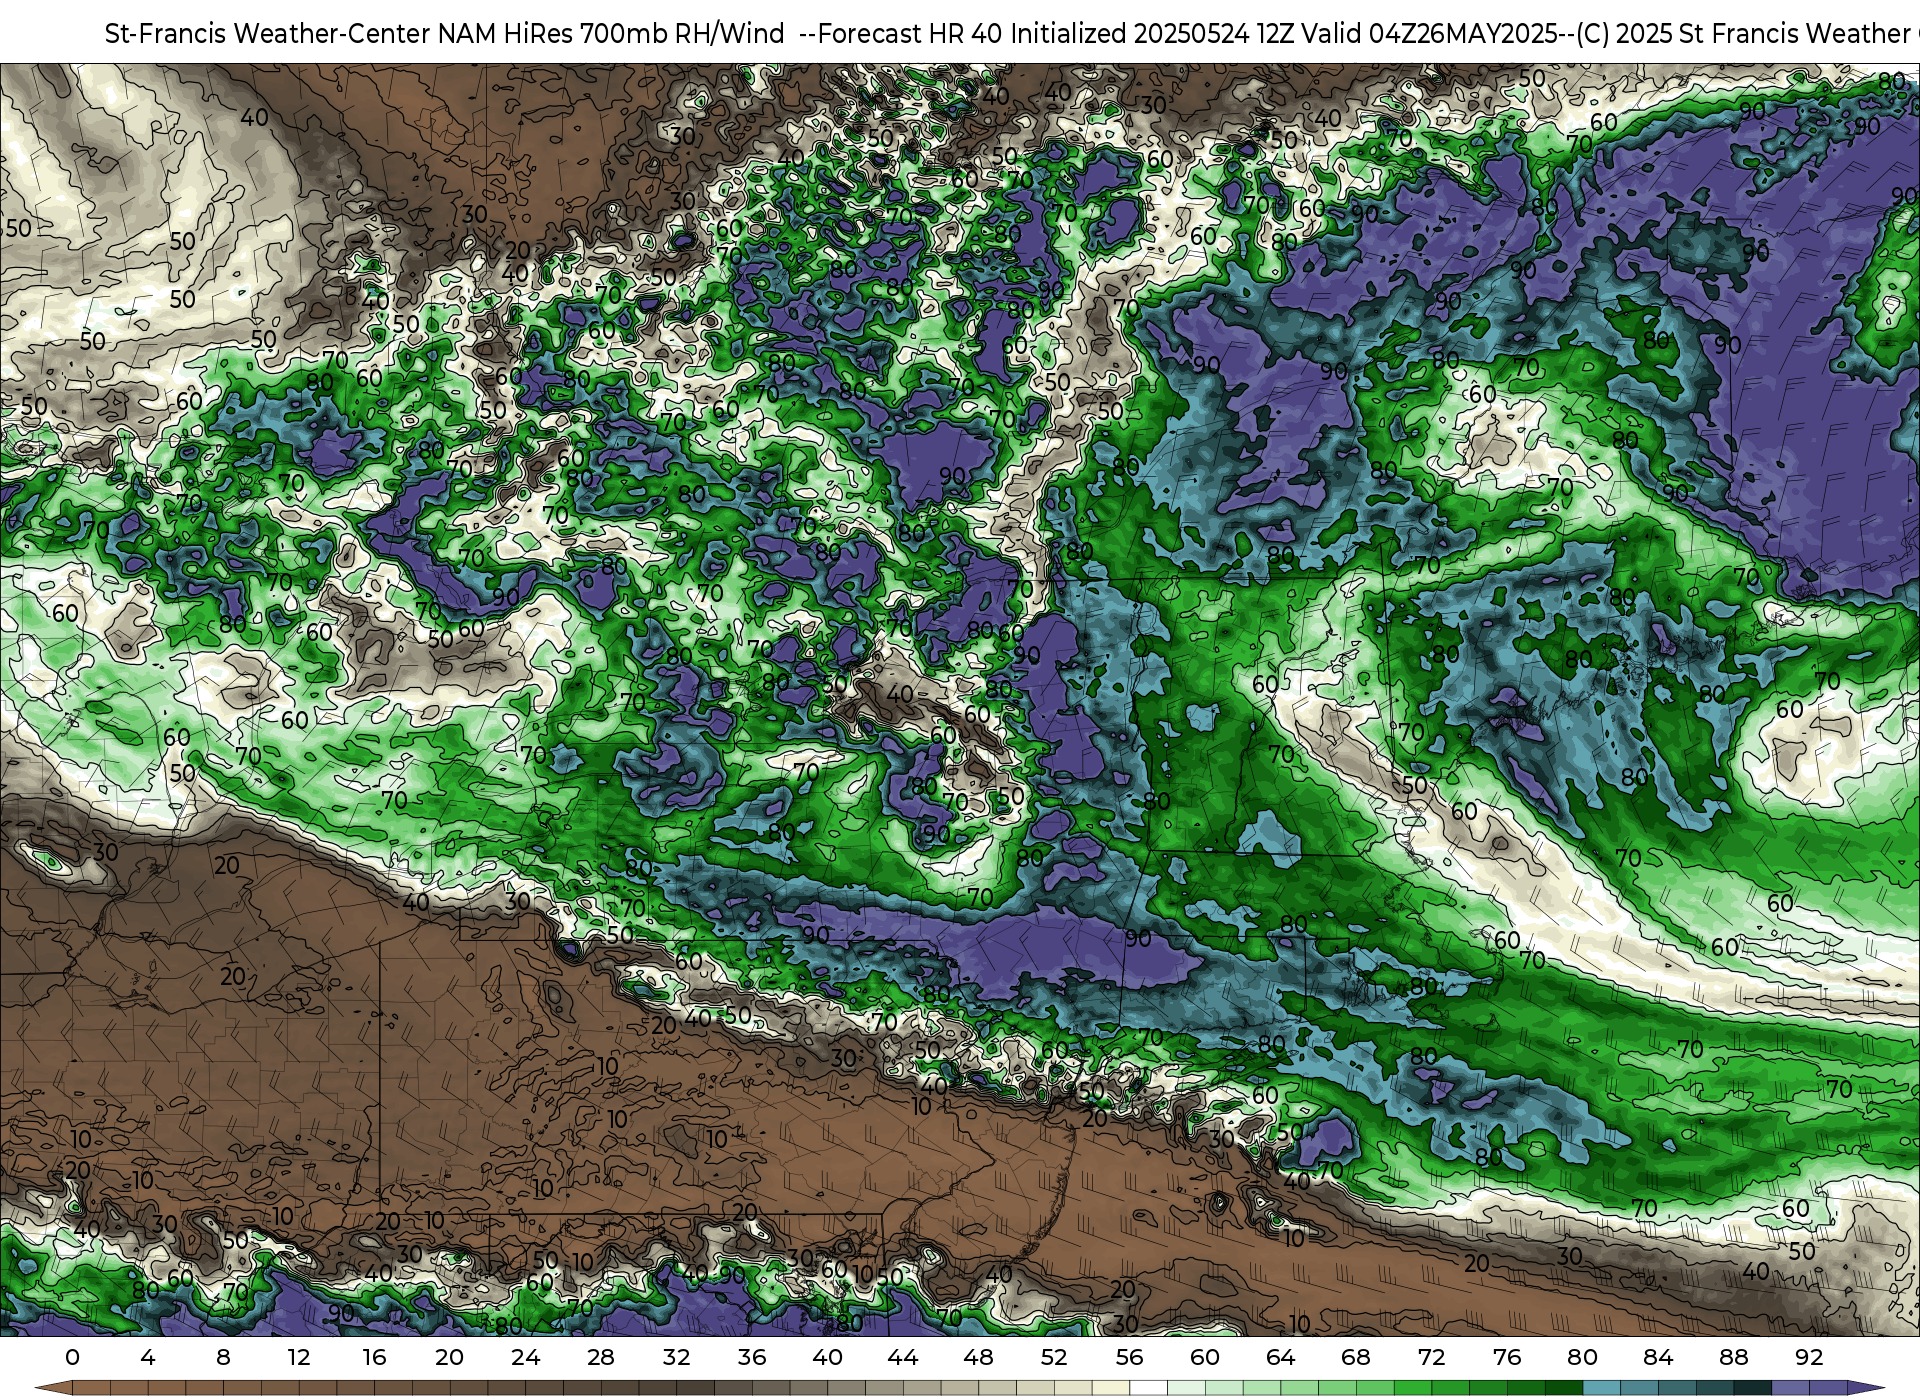Click the light teal colorbar segment right of 80
Screen dimensions: 1920x1400
(1601, 1388)
